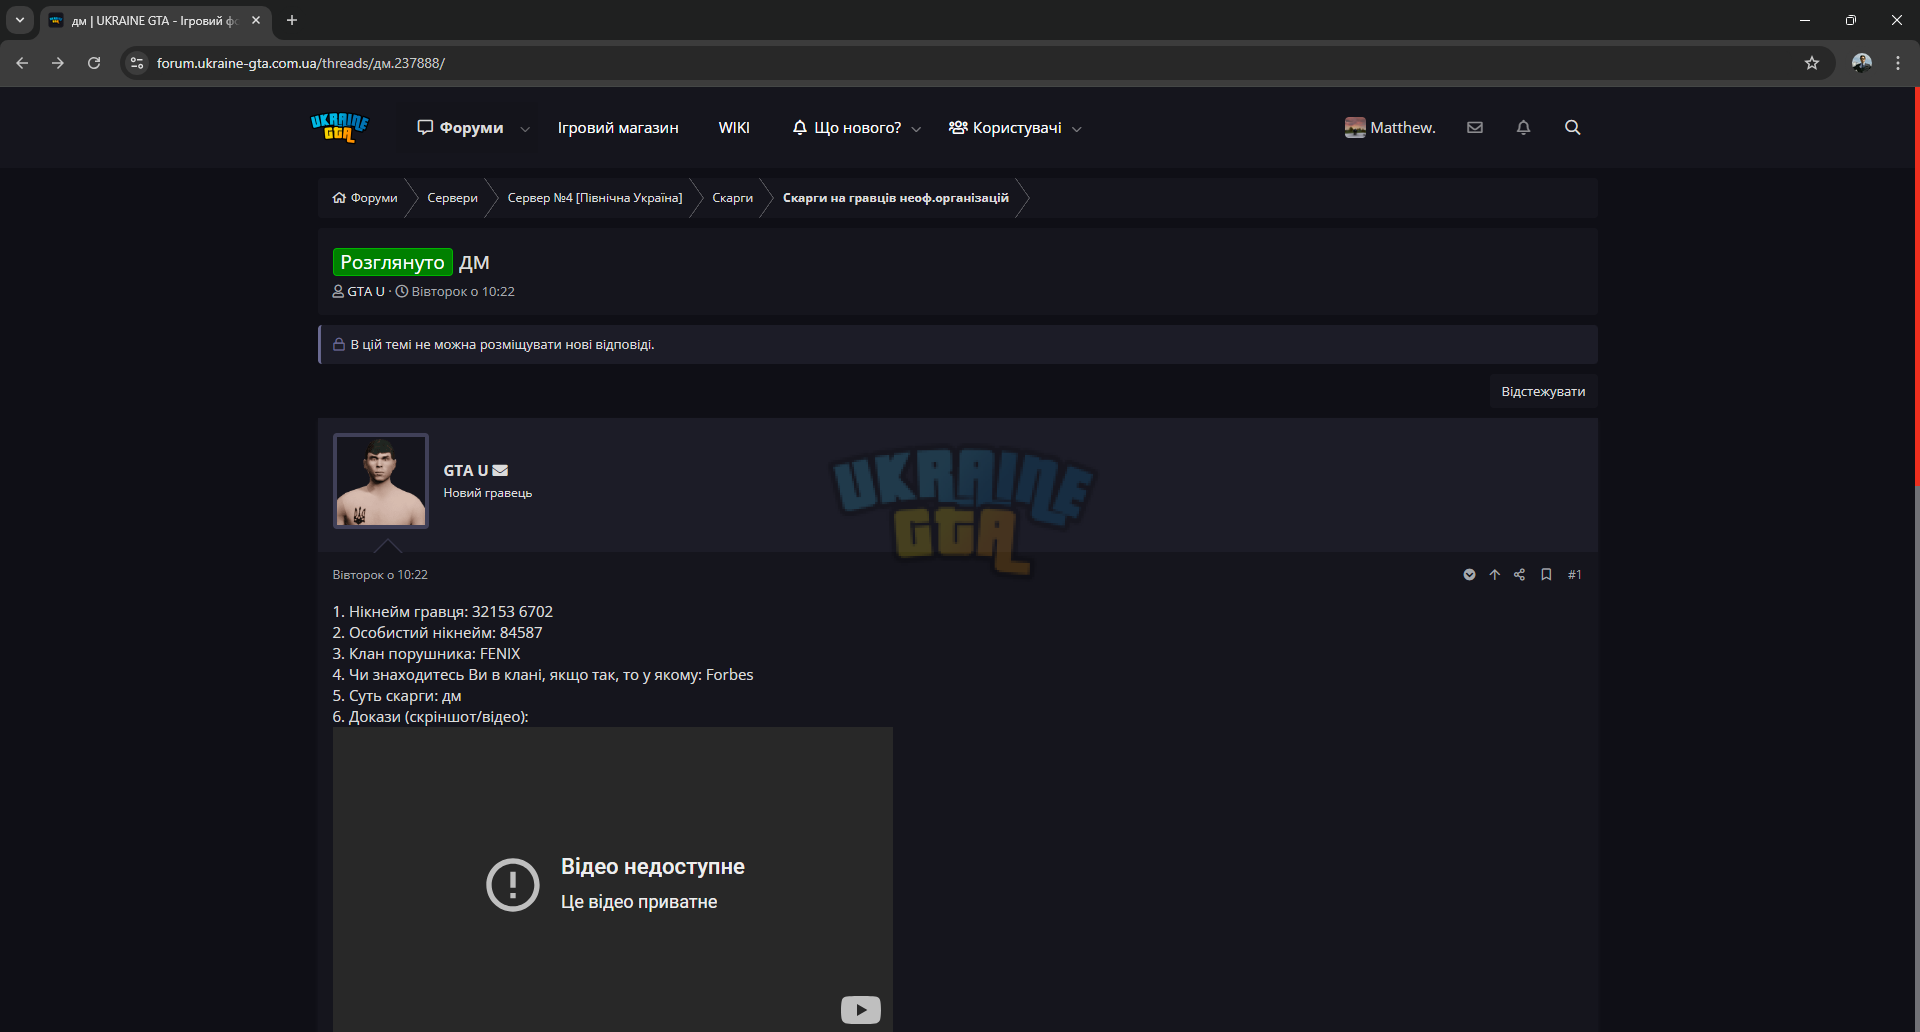Expand the Форуми dropdown chevron
The image size is (1920, 1032).
525,129
